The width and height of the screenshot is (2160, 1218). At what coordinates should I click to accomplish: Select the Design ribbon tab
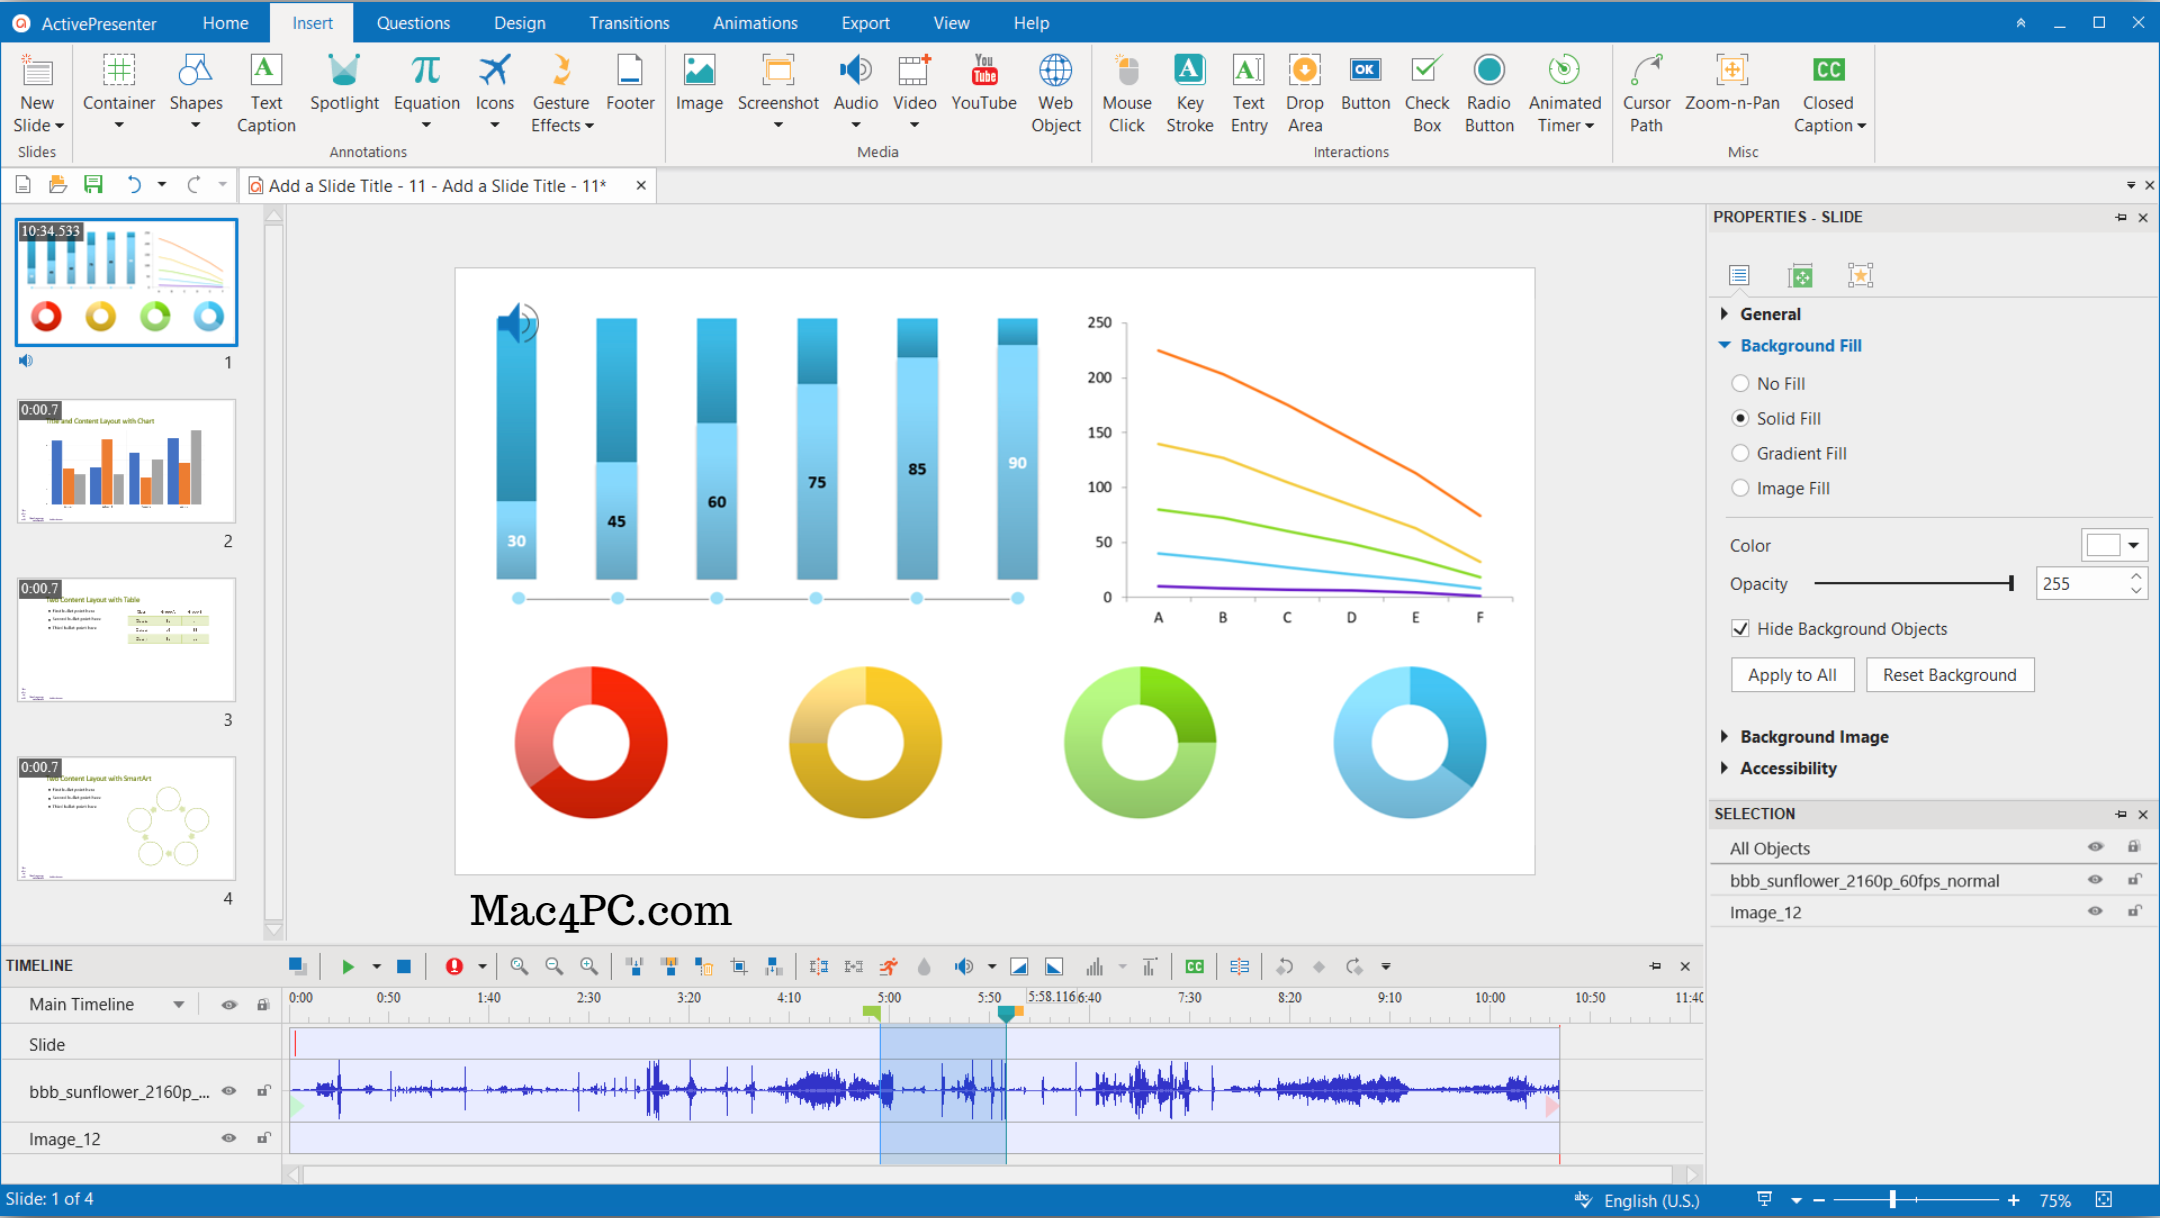click(x=516, y=21)
